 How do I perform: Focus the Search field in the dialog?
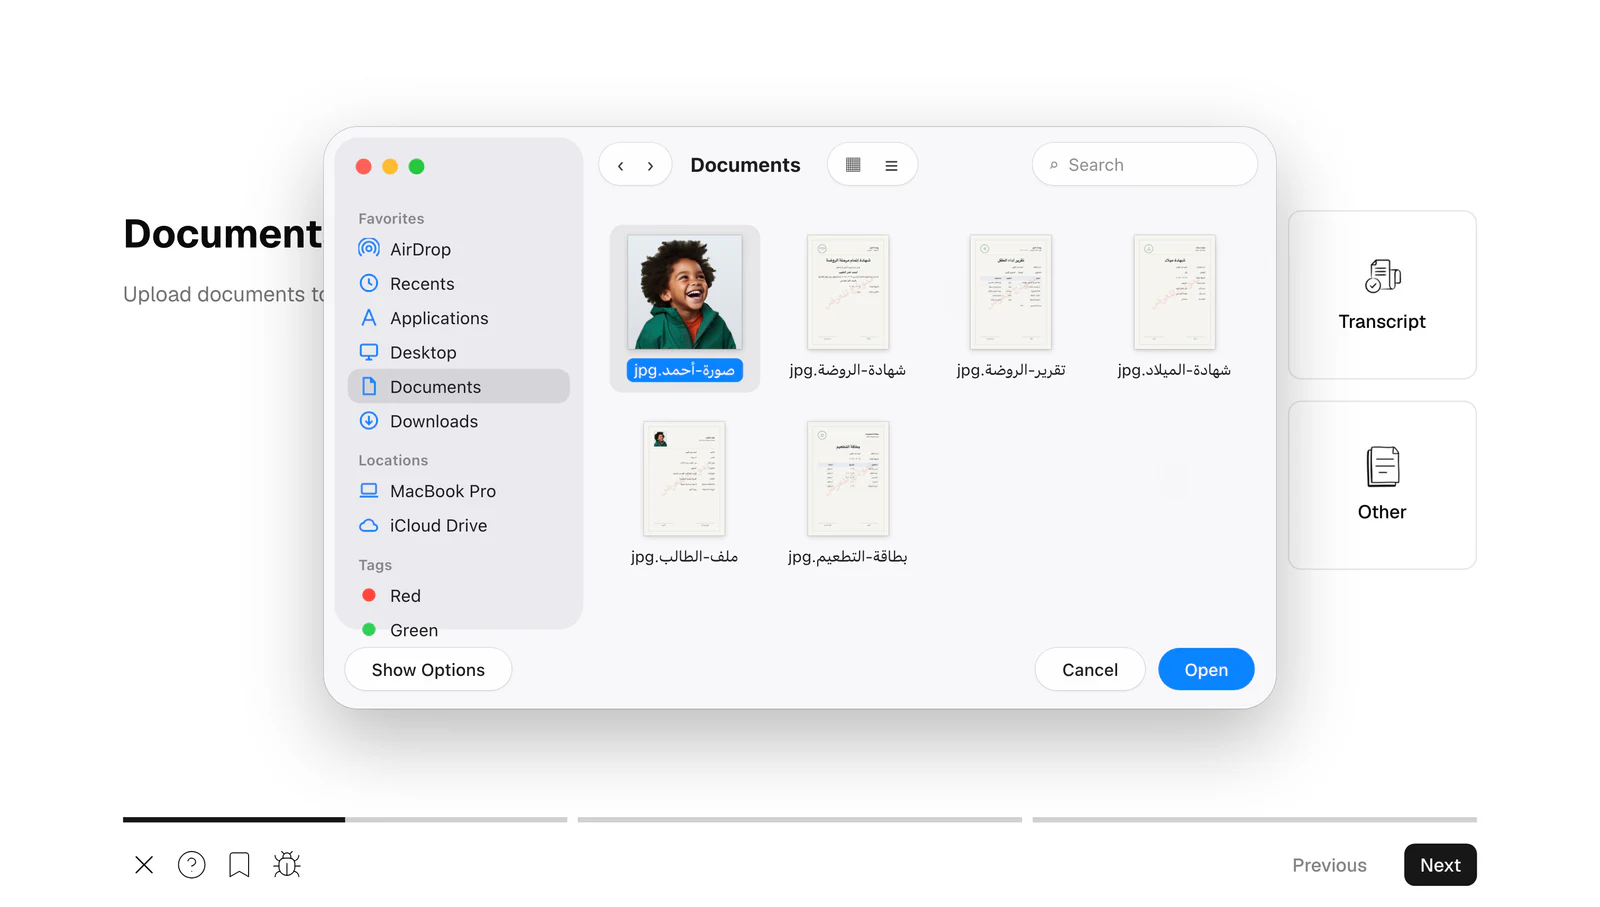click(1144, 165)
